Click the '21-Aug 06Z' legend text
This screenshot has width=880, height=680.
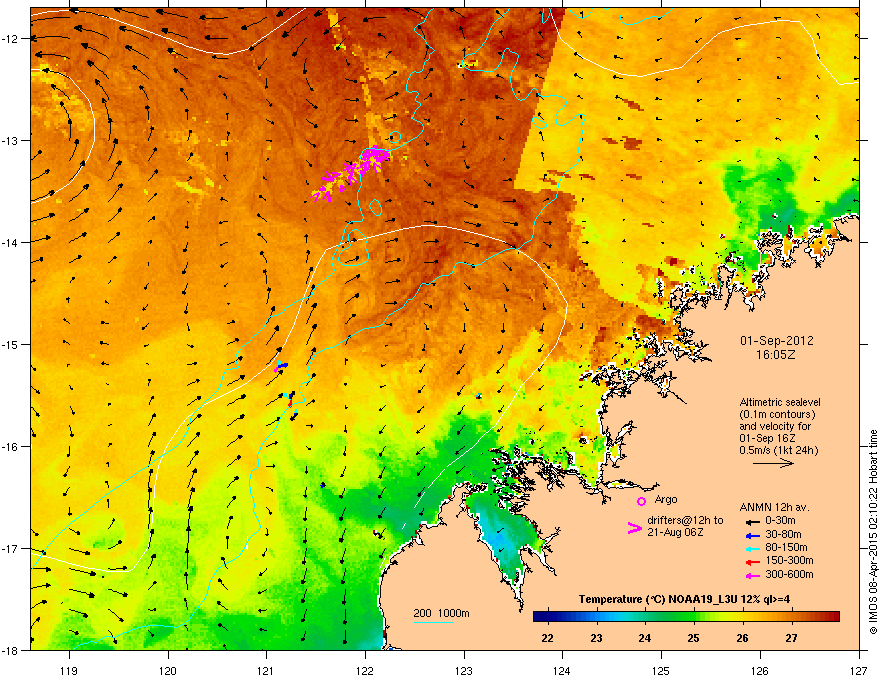pos(675,532)
